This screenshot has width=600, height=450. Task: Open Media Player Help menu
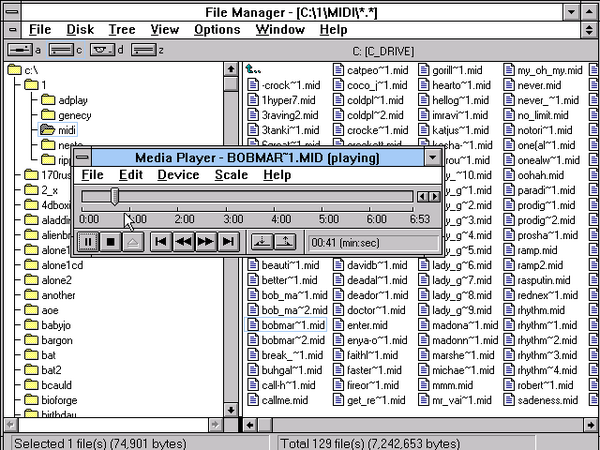coord(277,175)
